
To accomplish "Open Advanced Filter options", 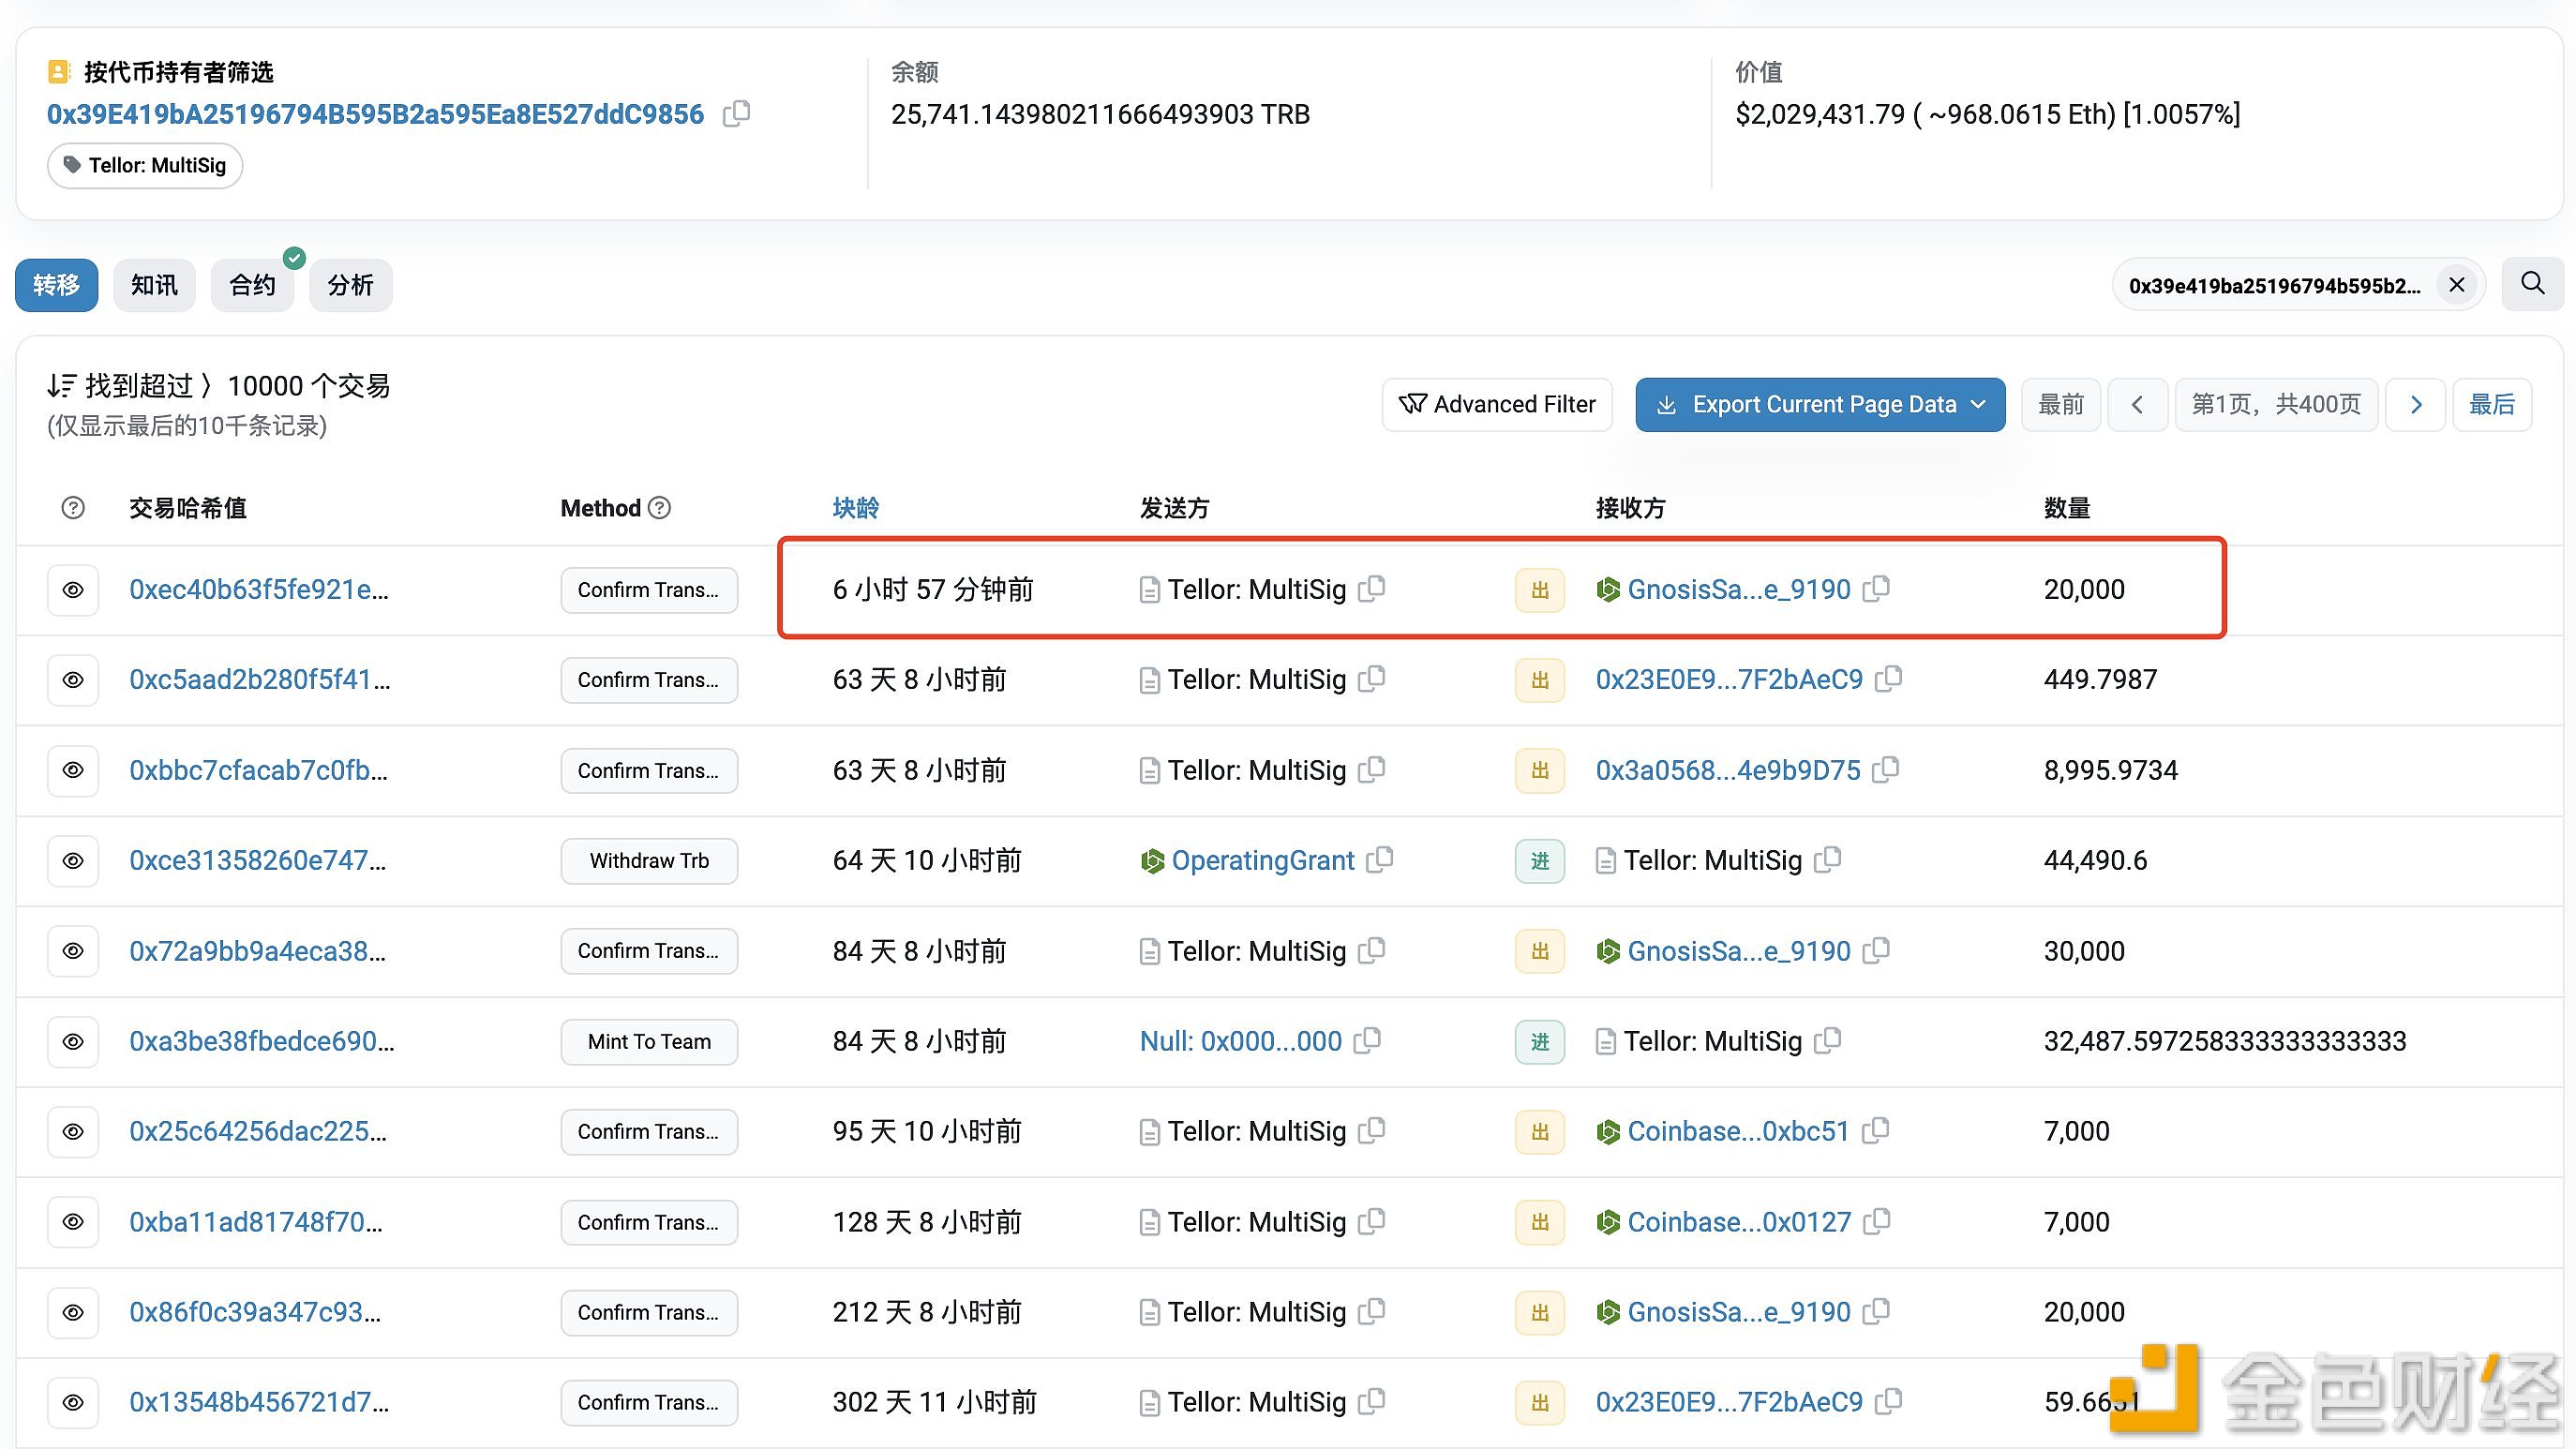I will [1497, 405].
